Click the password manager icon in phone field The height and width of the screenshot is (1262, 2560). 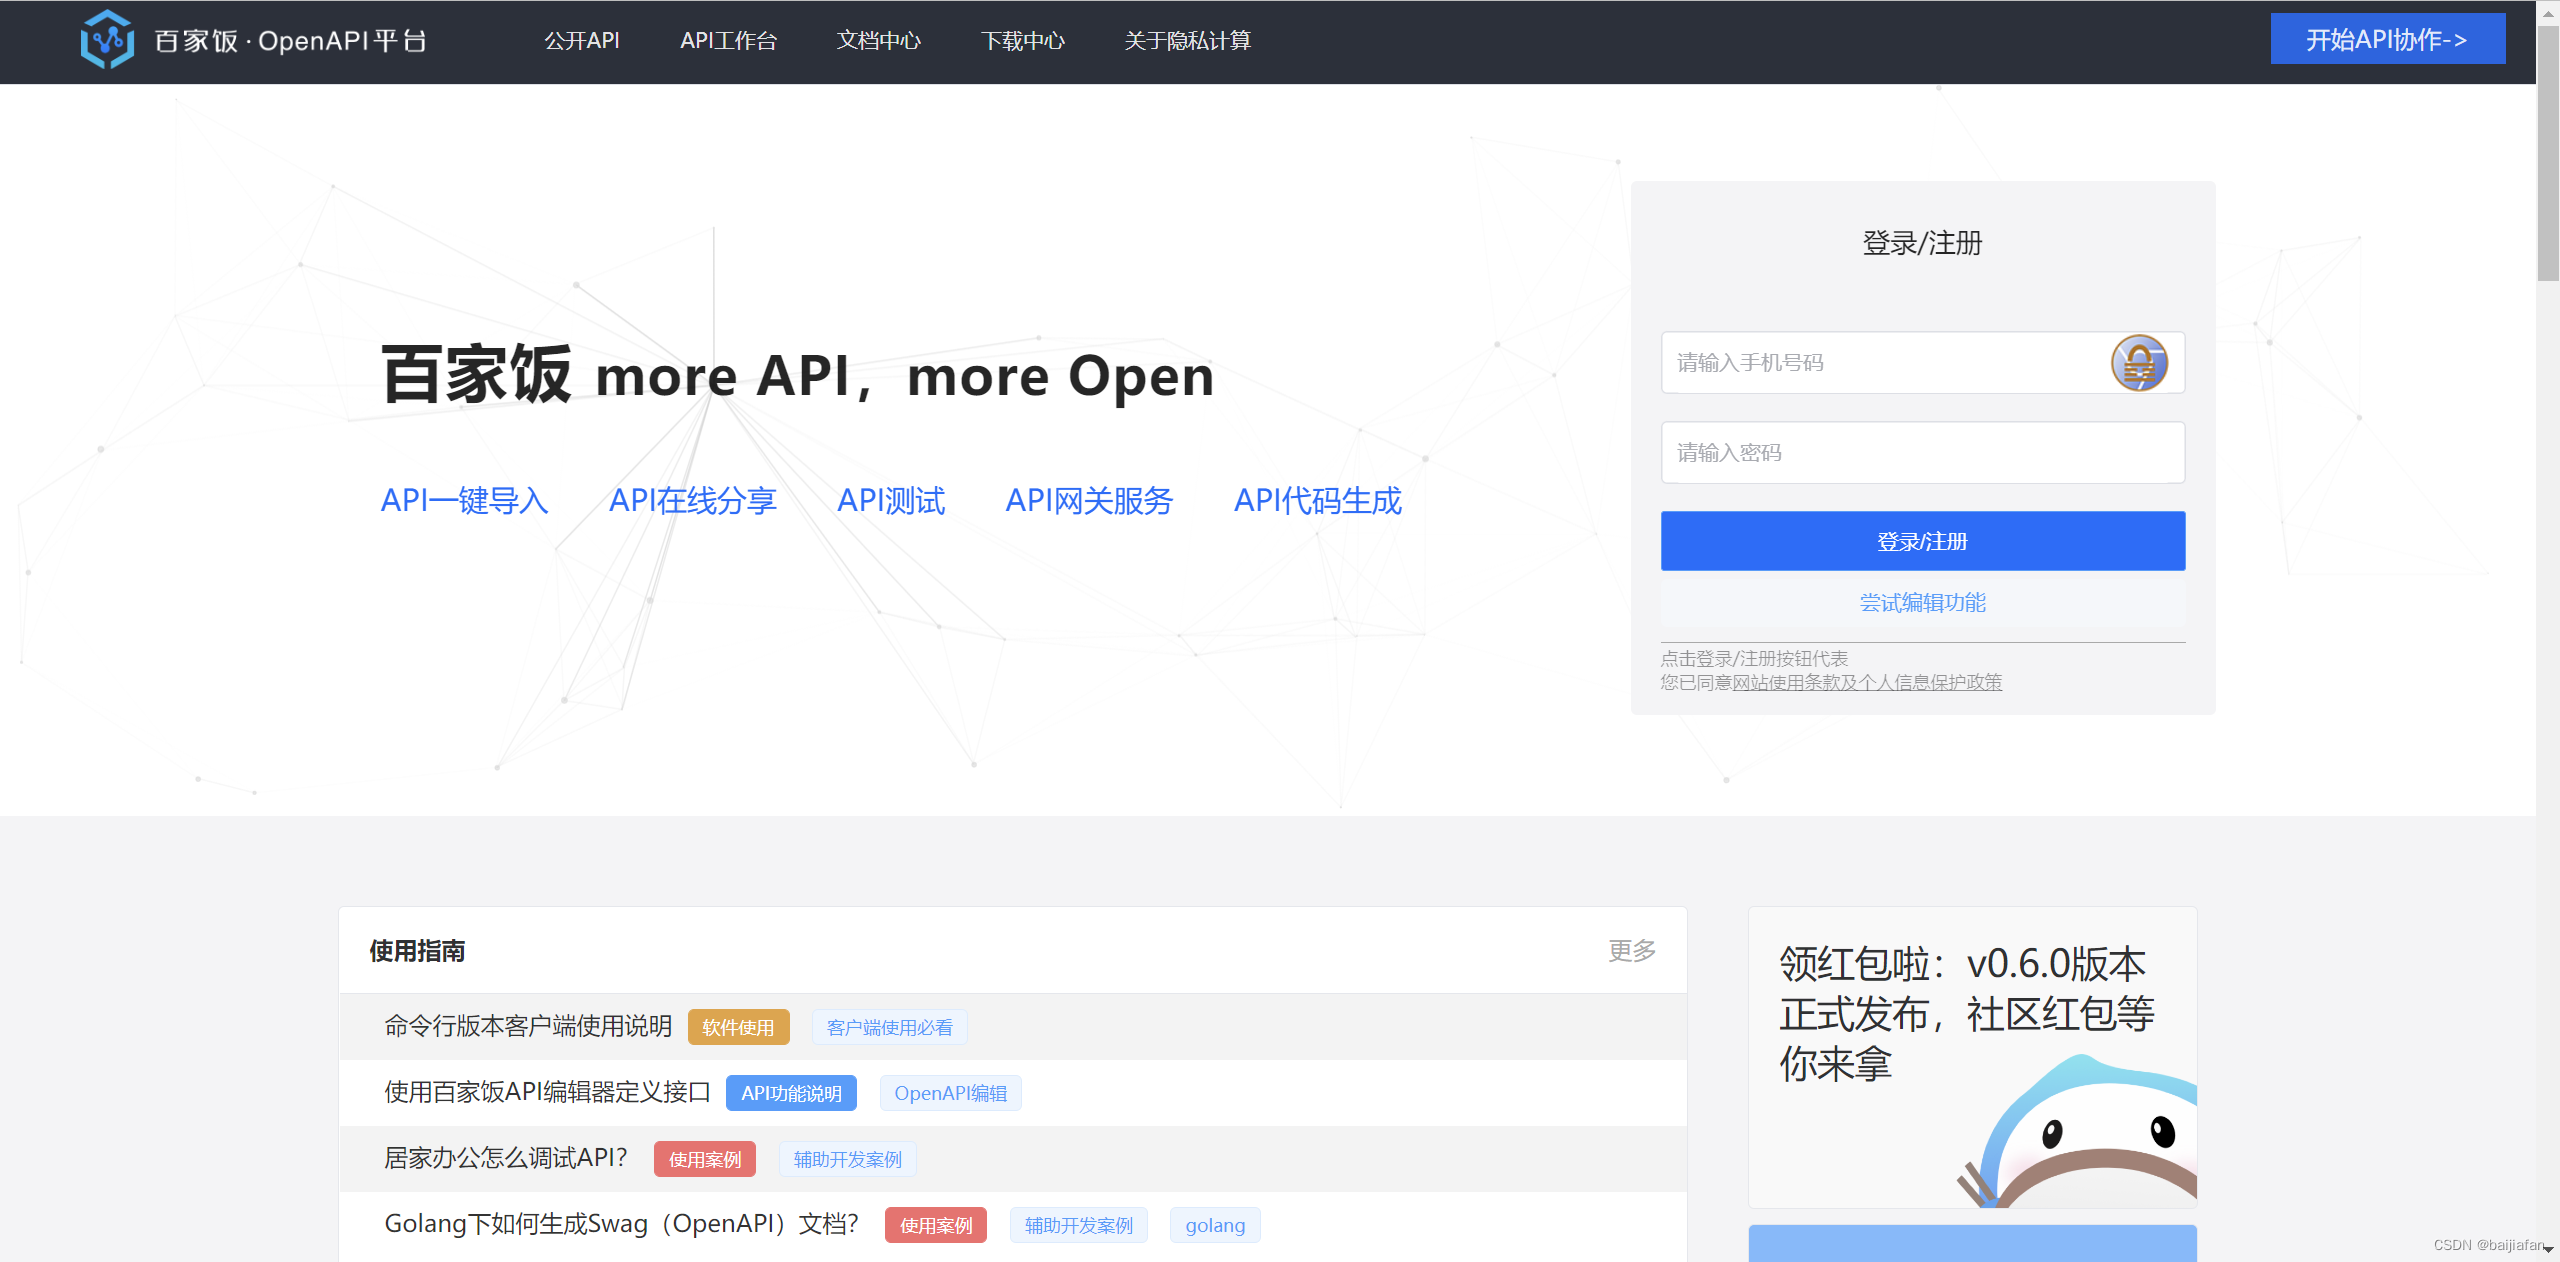(2138, 363)
